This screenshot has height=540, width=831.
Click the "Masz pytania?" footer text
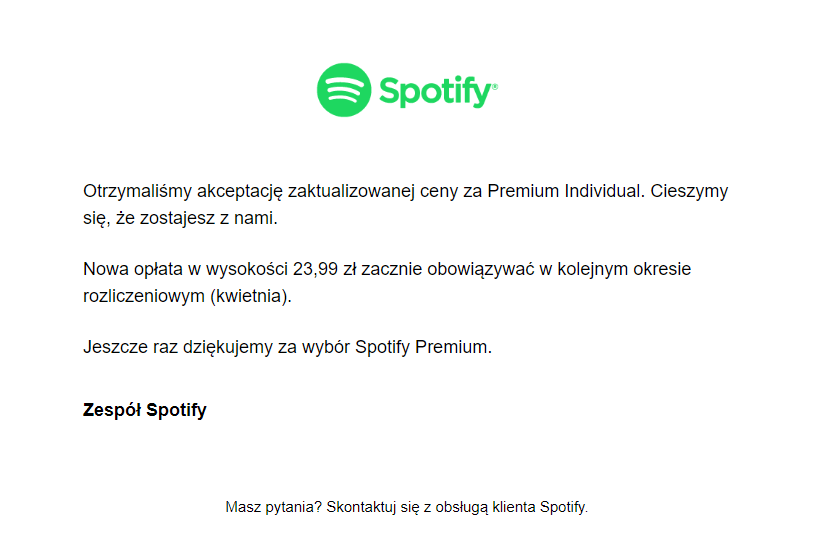tap(273, 507)
